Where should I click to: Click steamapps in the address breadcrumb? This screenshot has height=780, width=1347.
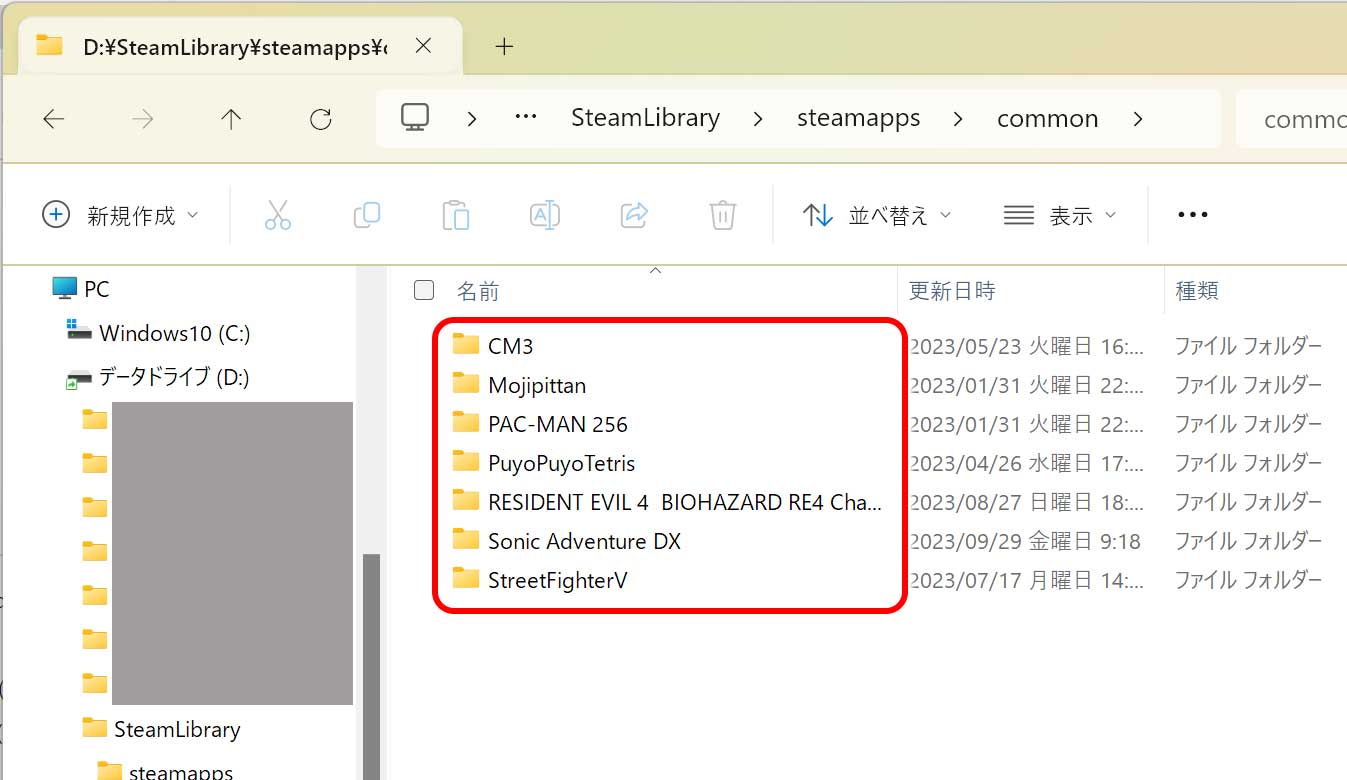coord(858,118)
